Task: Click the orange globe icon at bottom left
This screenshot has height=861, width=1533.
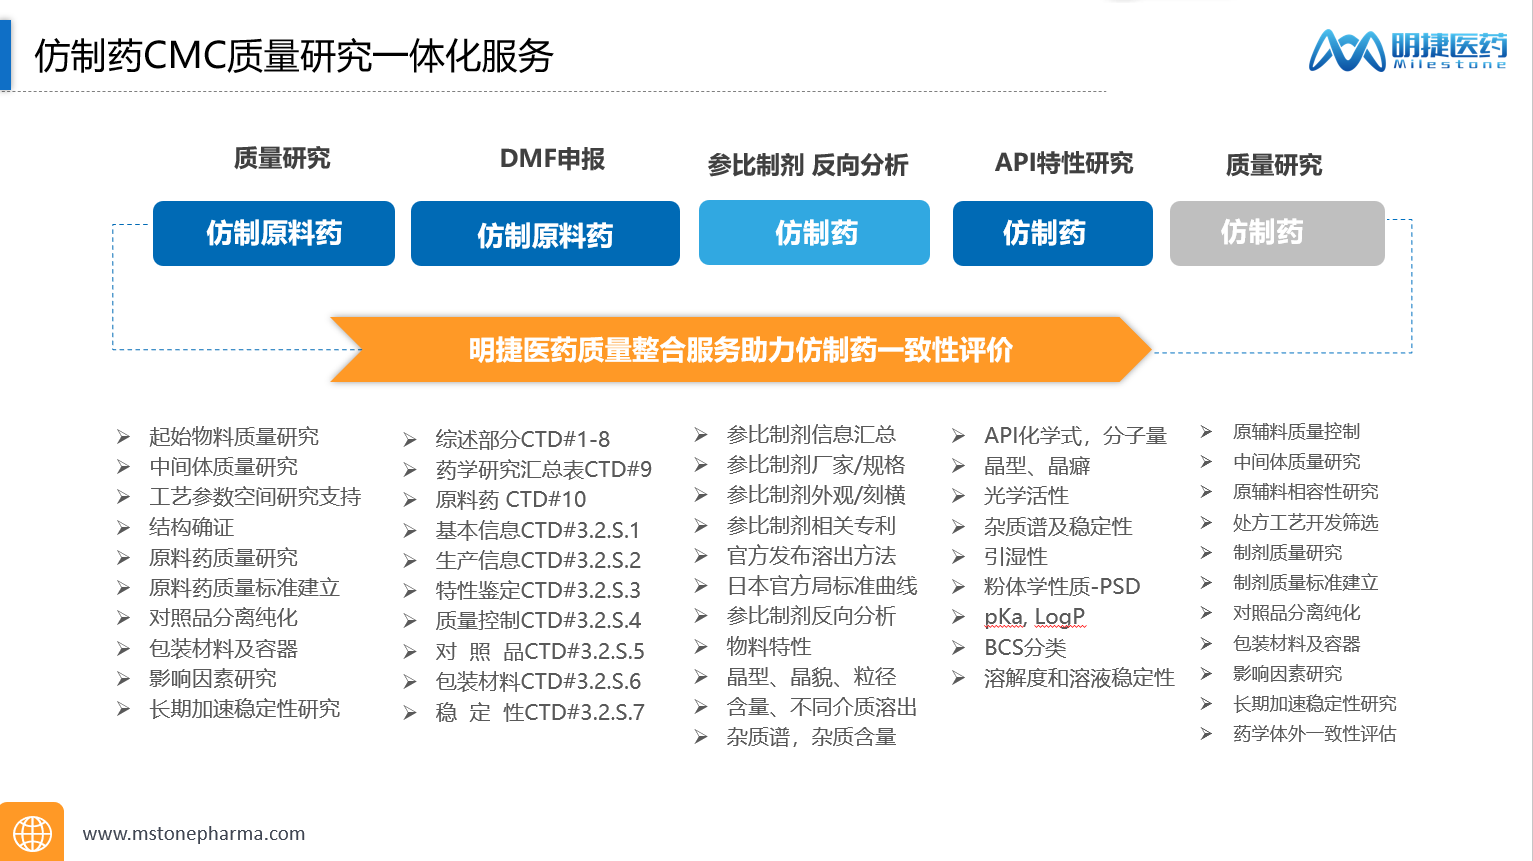Action: click(33, 831)
